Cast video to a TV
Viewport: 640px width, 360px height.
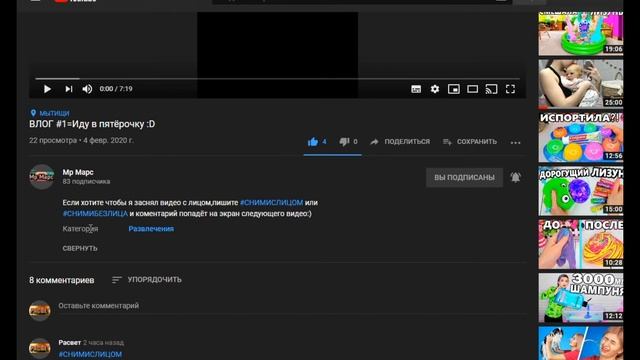point(491,89)
